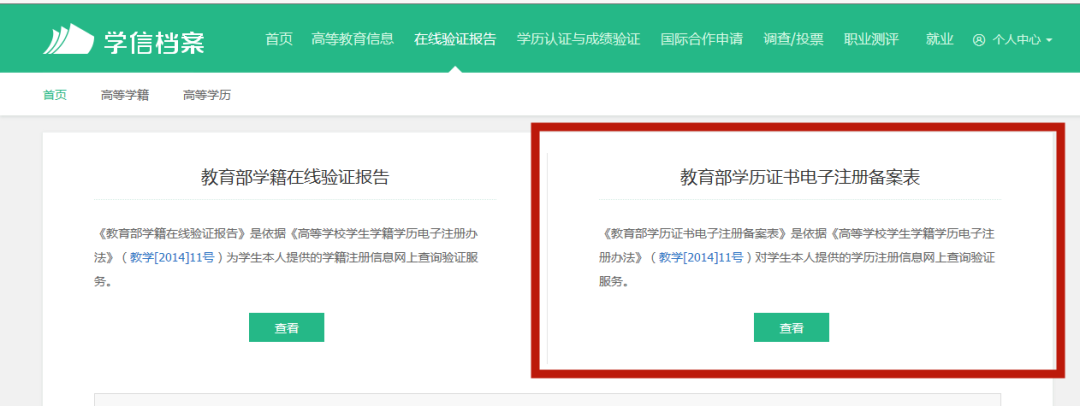
Task: Navigate to 国际合作申请
Action: [x=701, y=40]
